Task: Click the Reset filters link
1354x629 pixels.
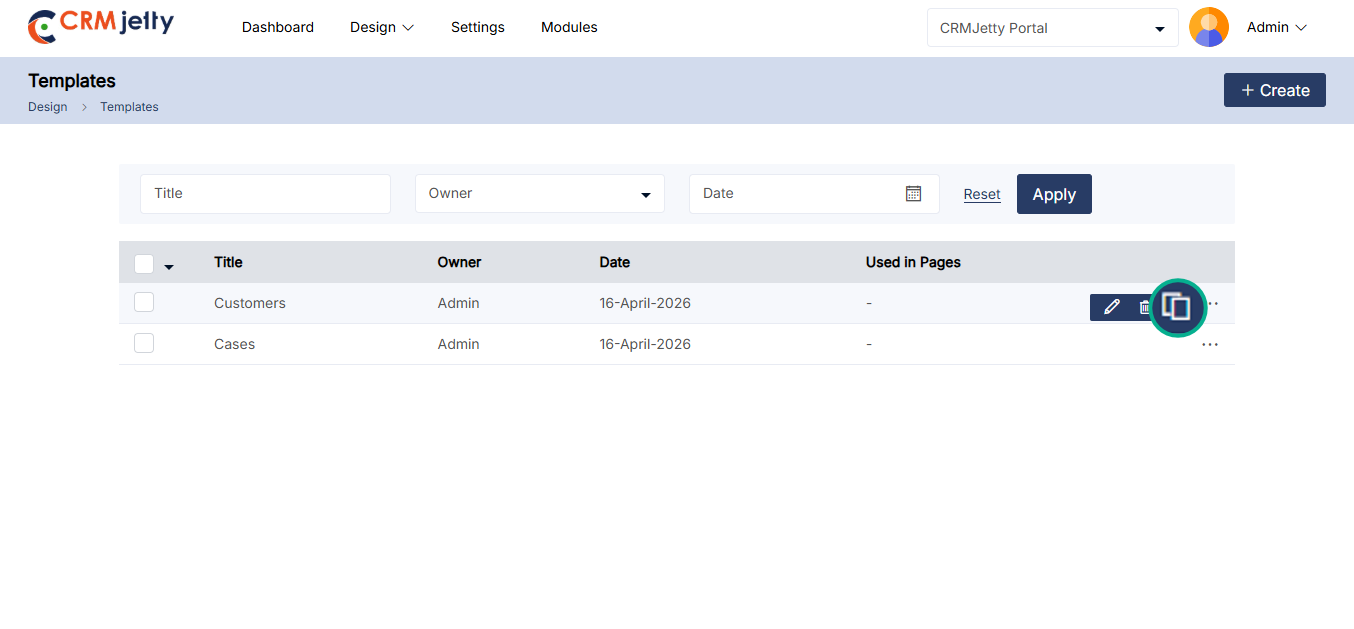Action: pos(982,194)
